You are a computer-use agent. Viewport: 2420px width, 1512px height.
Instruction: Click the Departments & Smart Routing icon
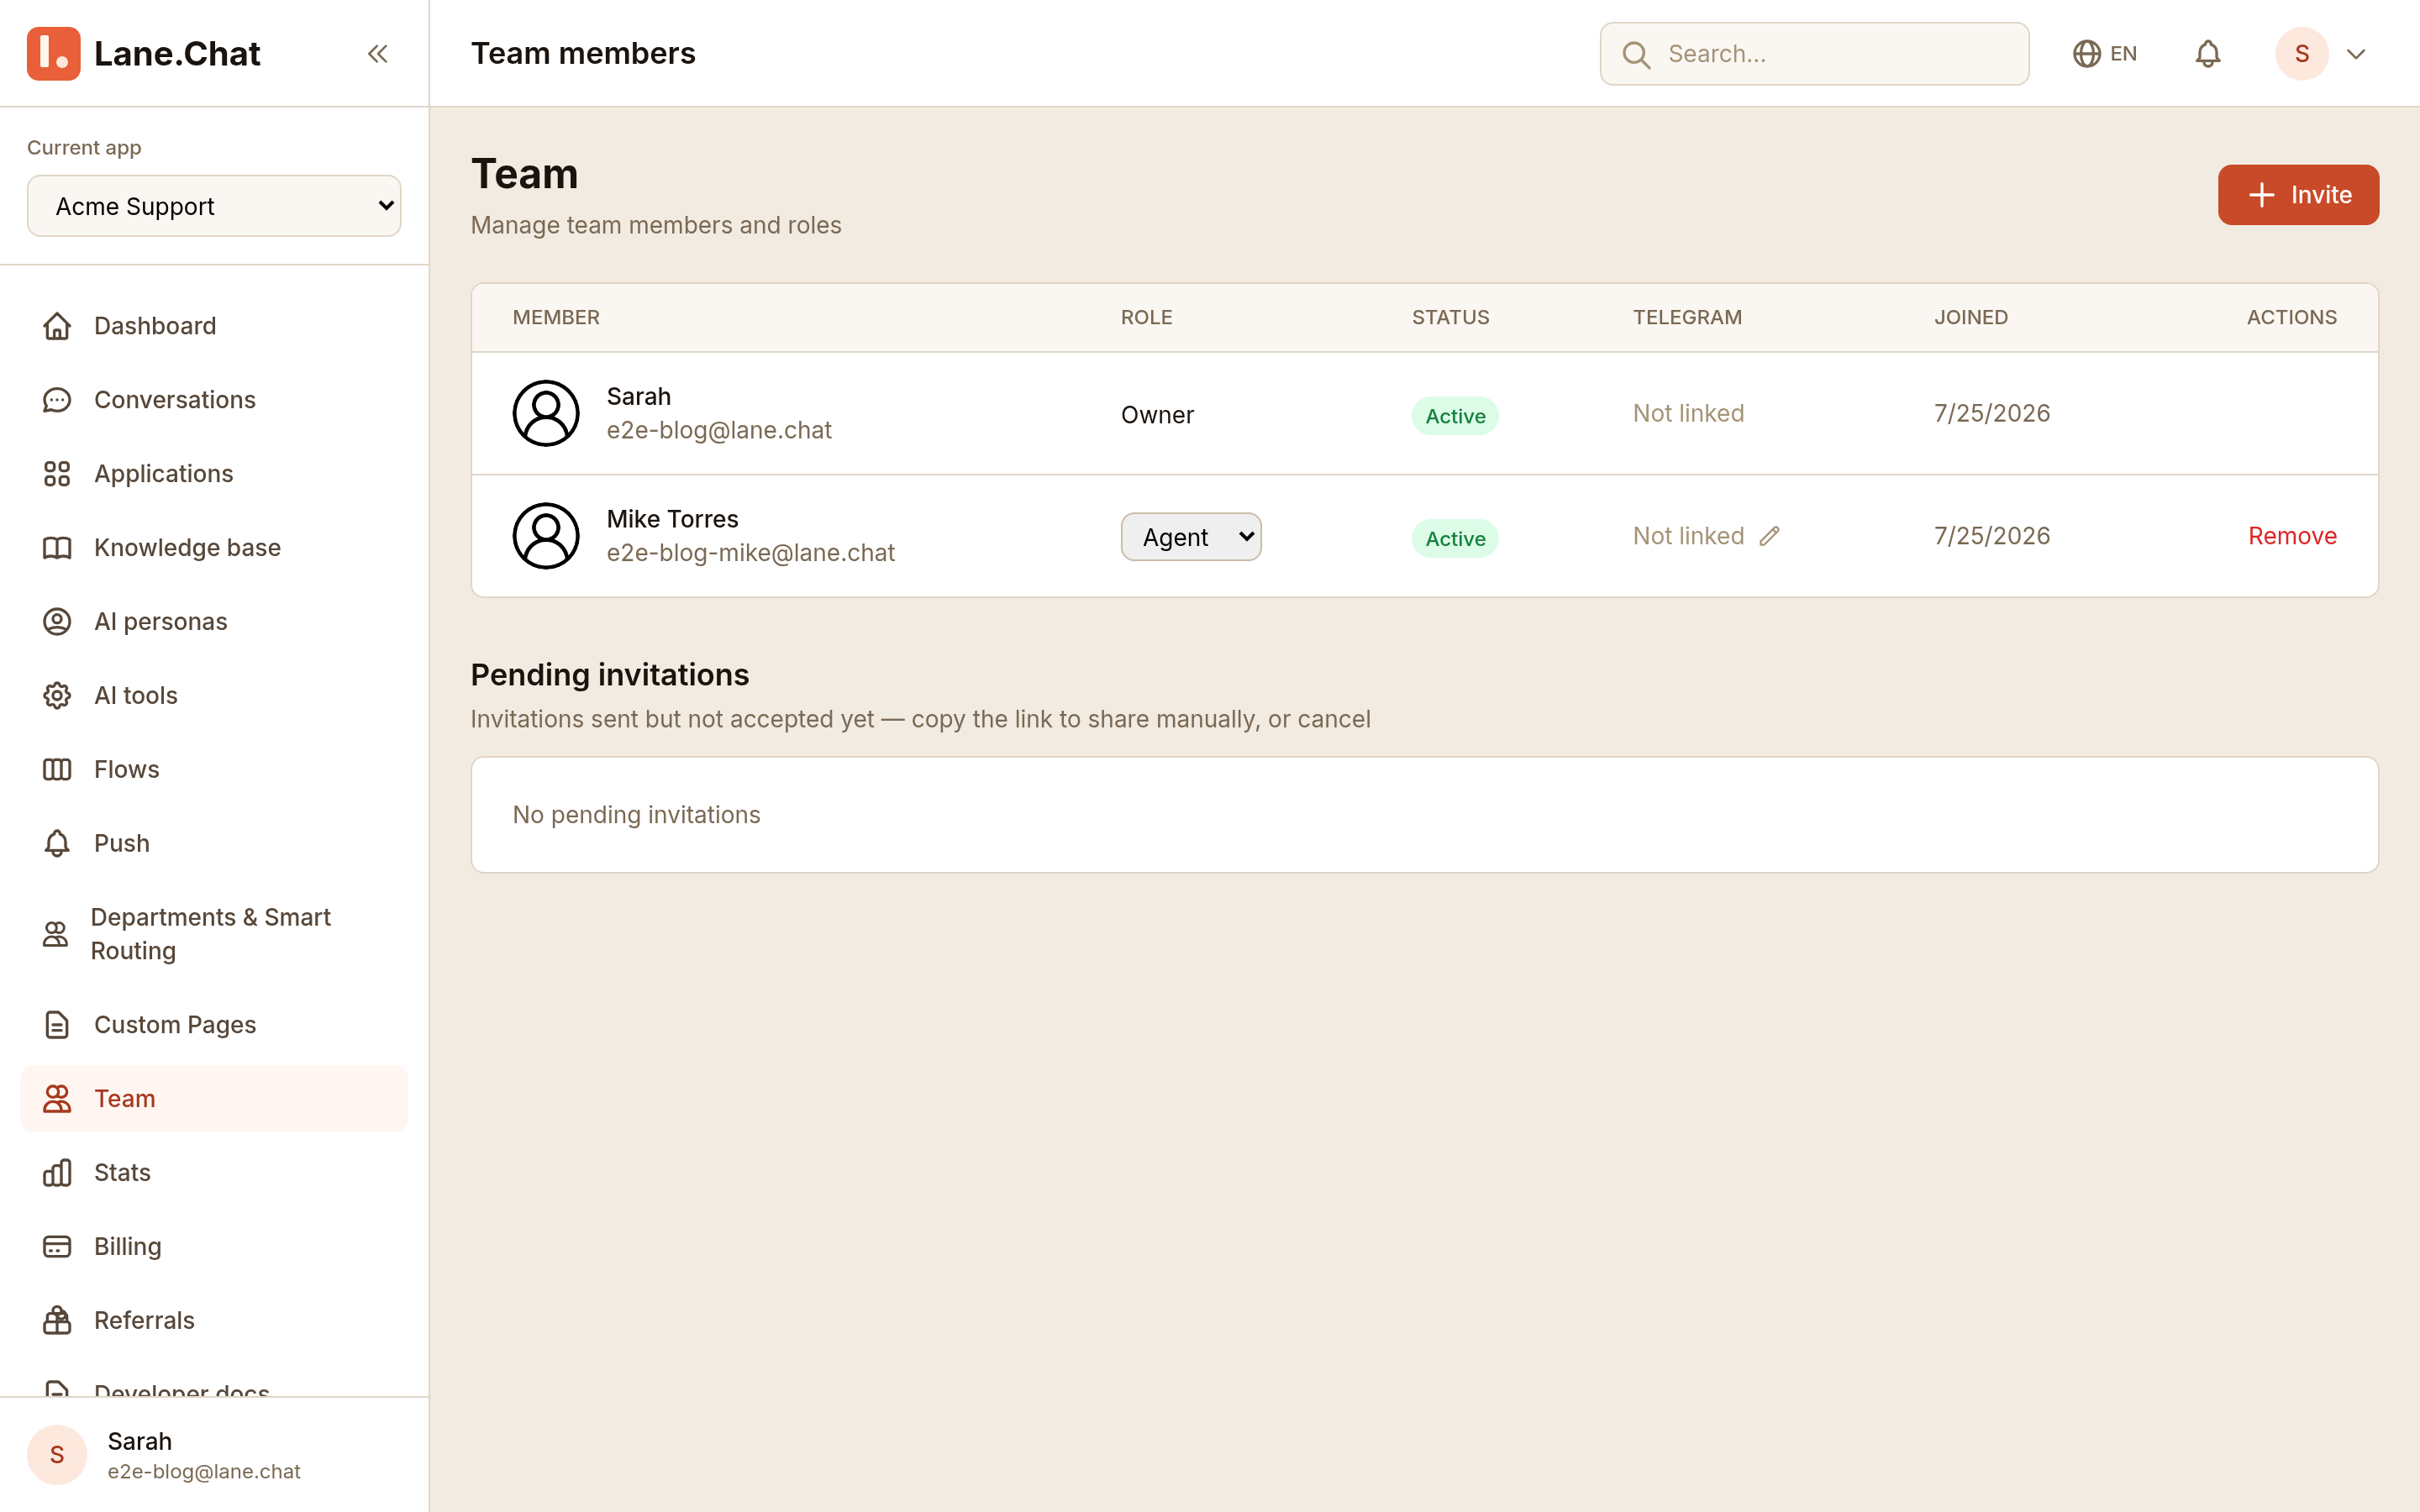[x=55, y=934]
